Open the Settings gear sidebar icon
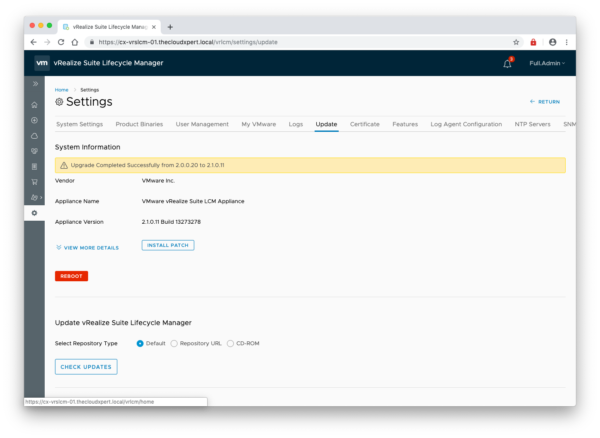This screenshot has height=438, width=600. click(x=35, y=213)
